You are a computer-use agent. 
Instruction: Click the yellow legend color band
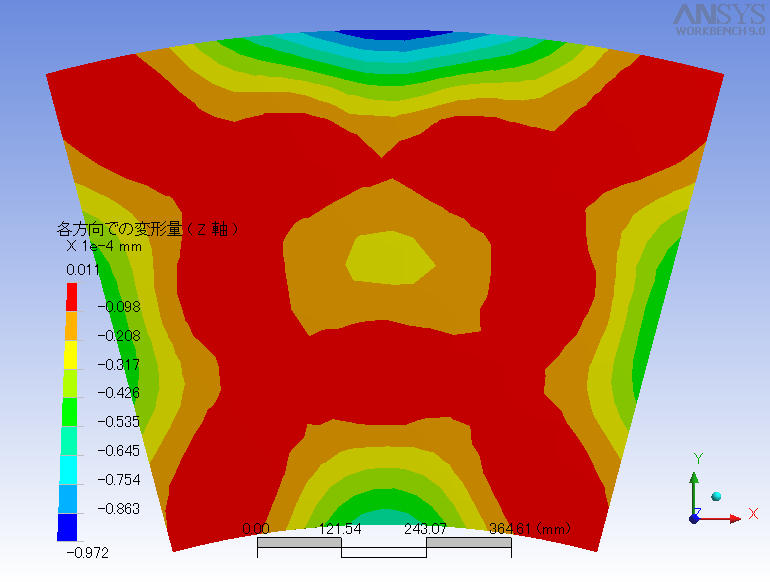click(x=71, y=355)
